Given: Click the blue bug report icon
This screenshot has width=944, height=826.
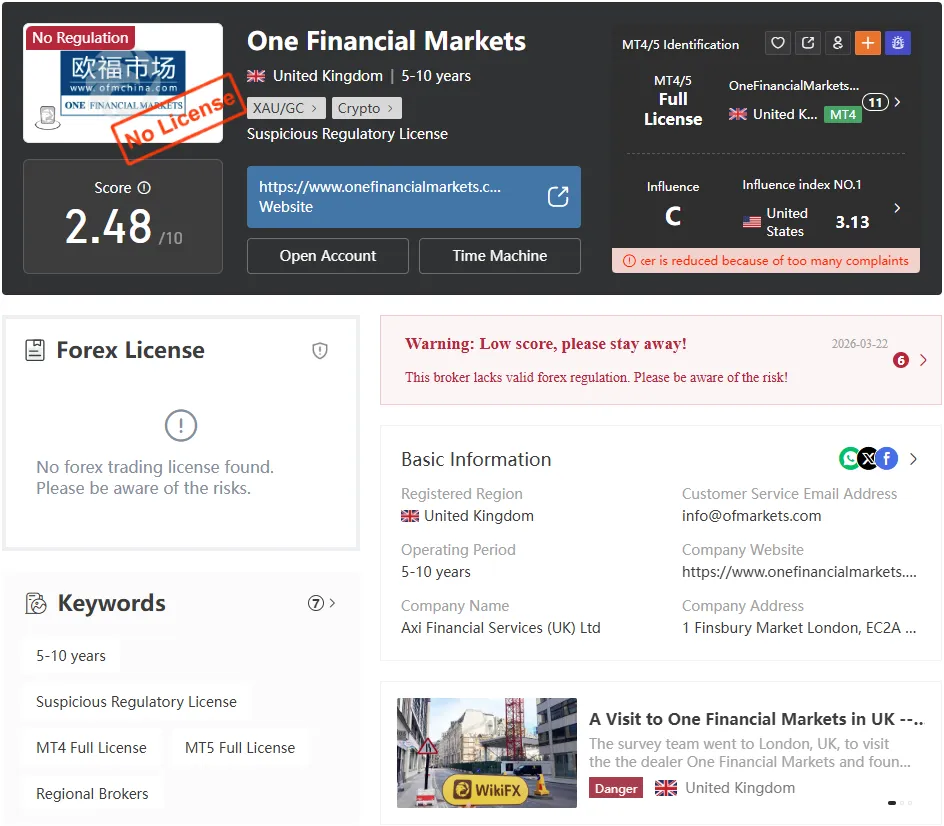Looking at the screenshot, I should pos(898,43).
